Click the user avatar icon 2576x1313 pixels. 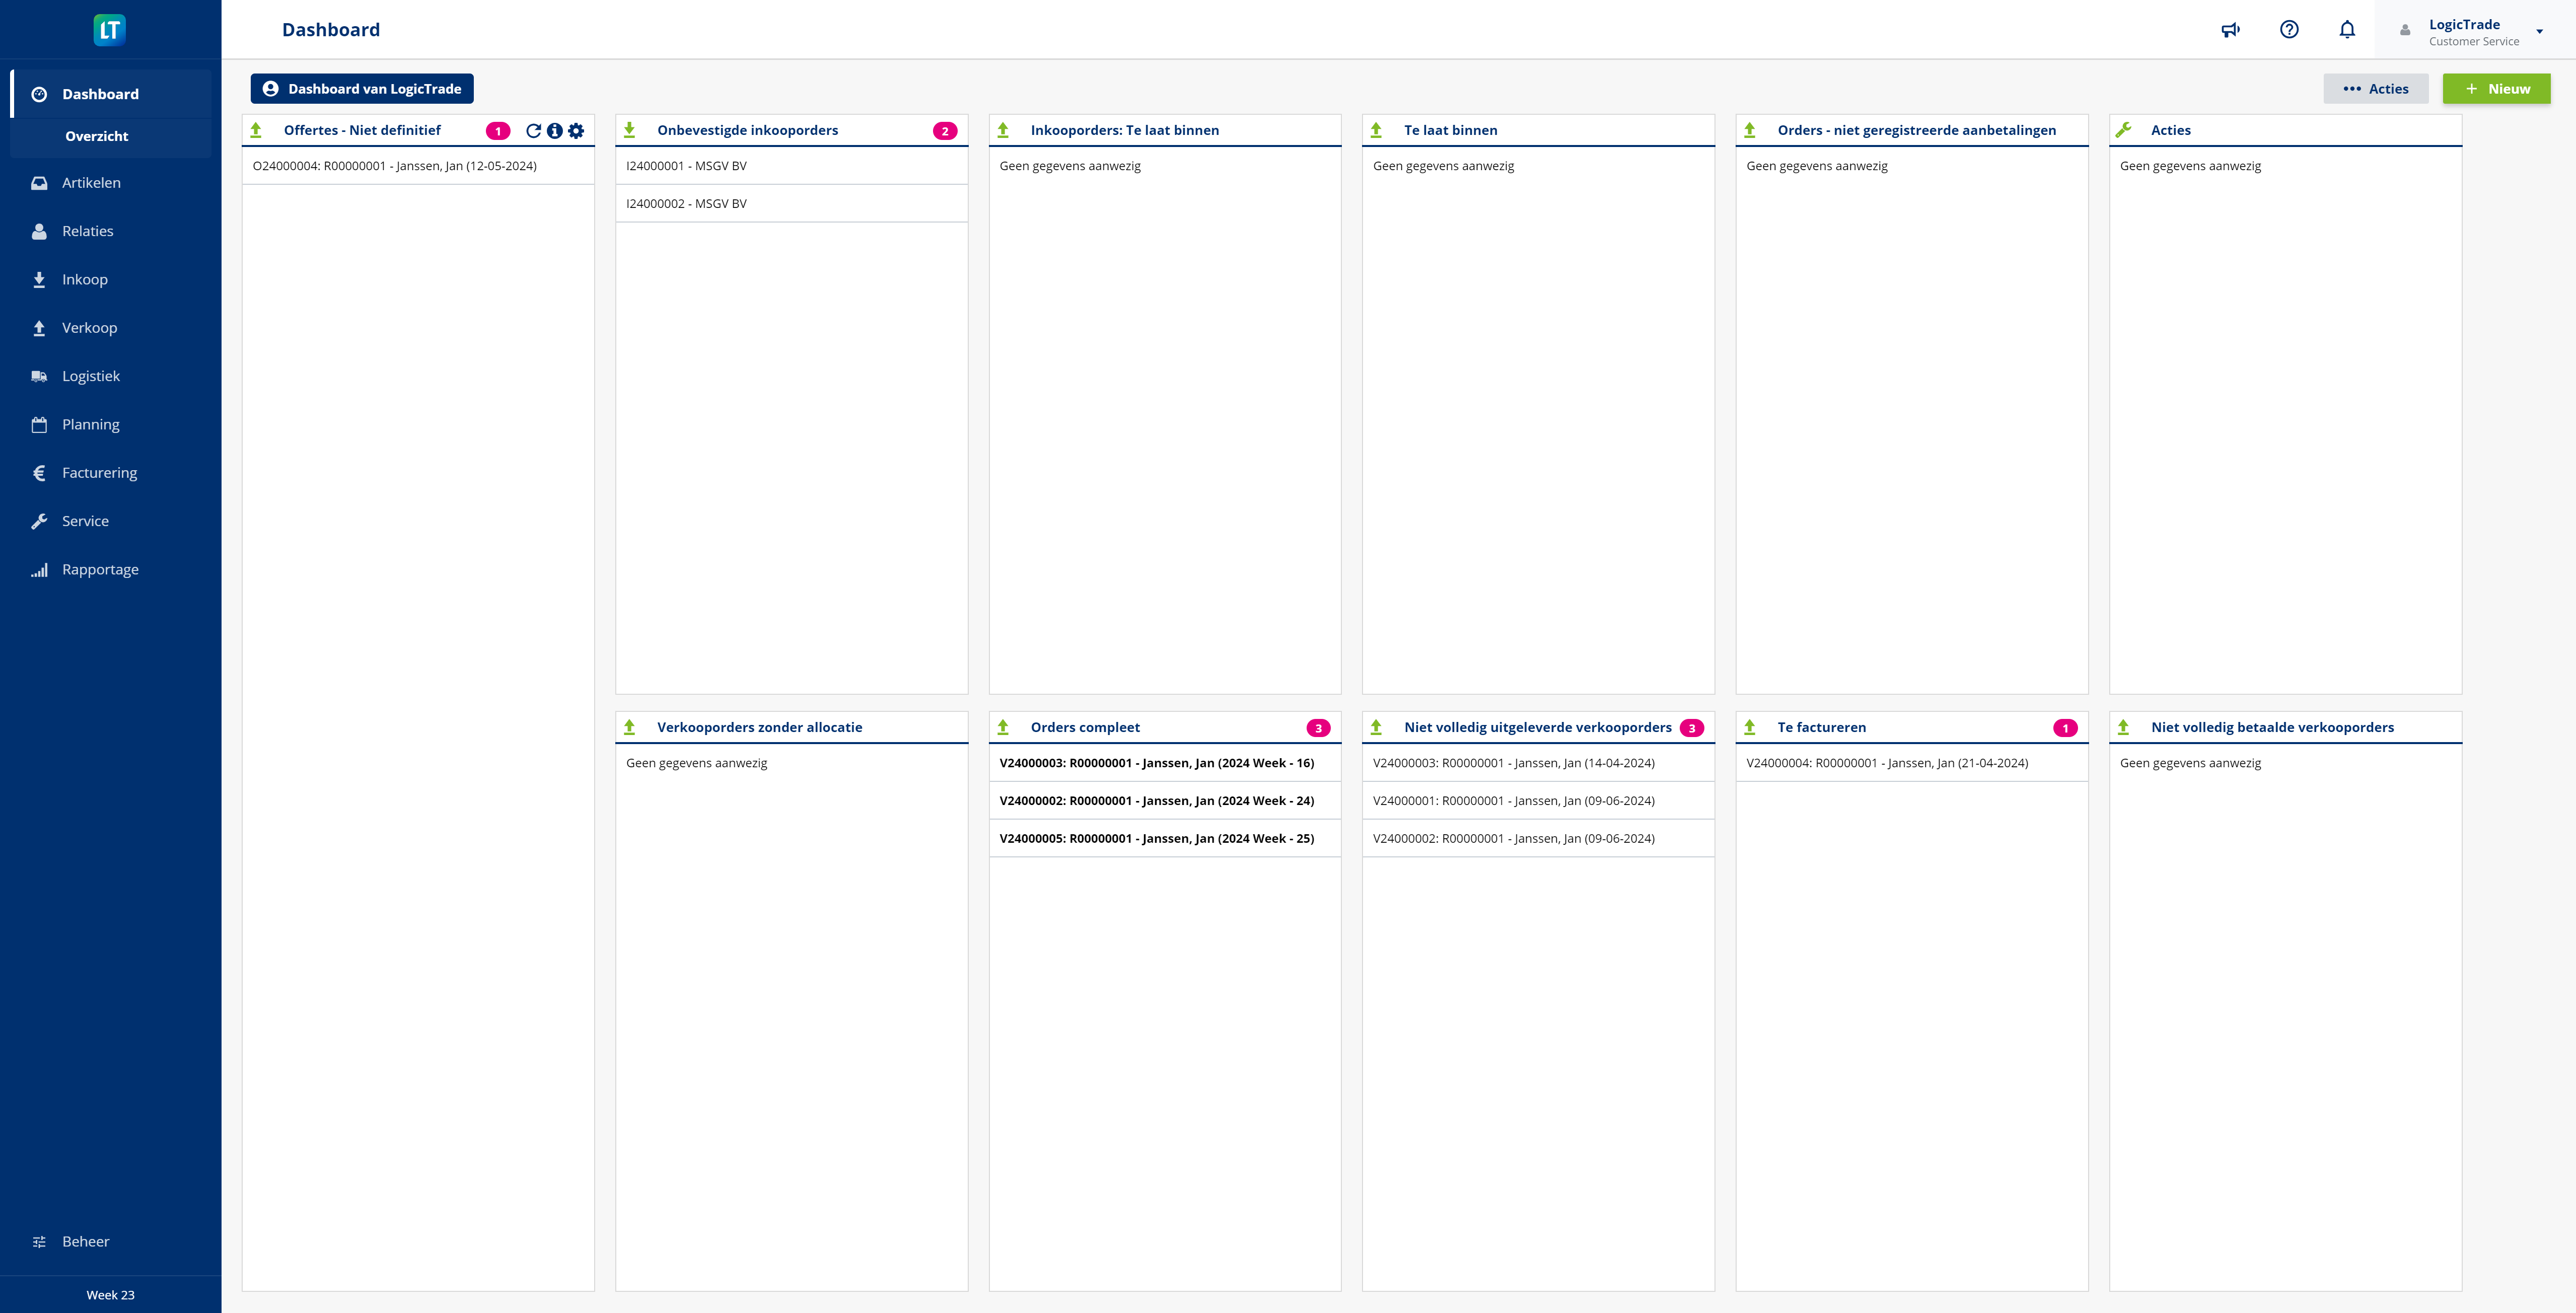pyautogui.click(x=2405, y=30)
